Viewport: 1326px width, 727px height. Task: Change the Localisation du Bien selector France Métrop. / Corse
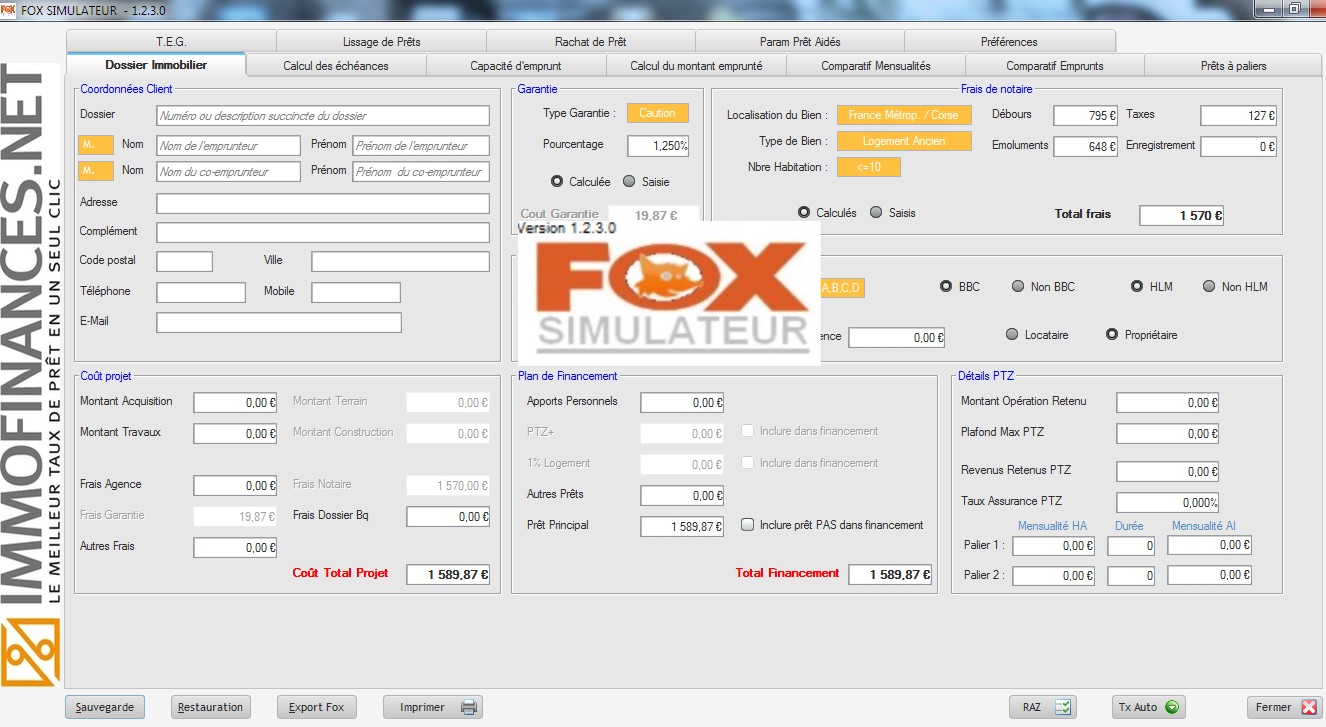coord(904,114)
